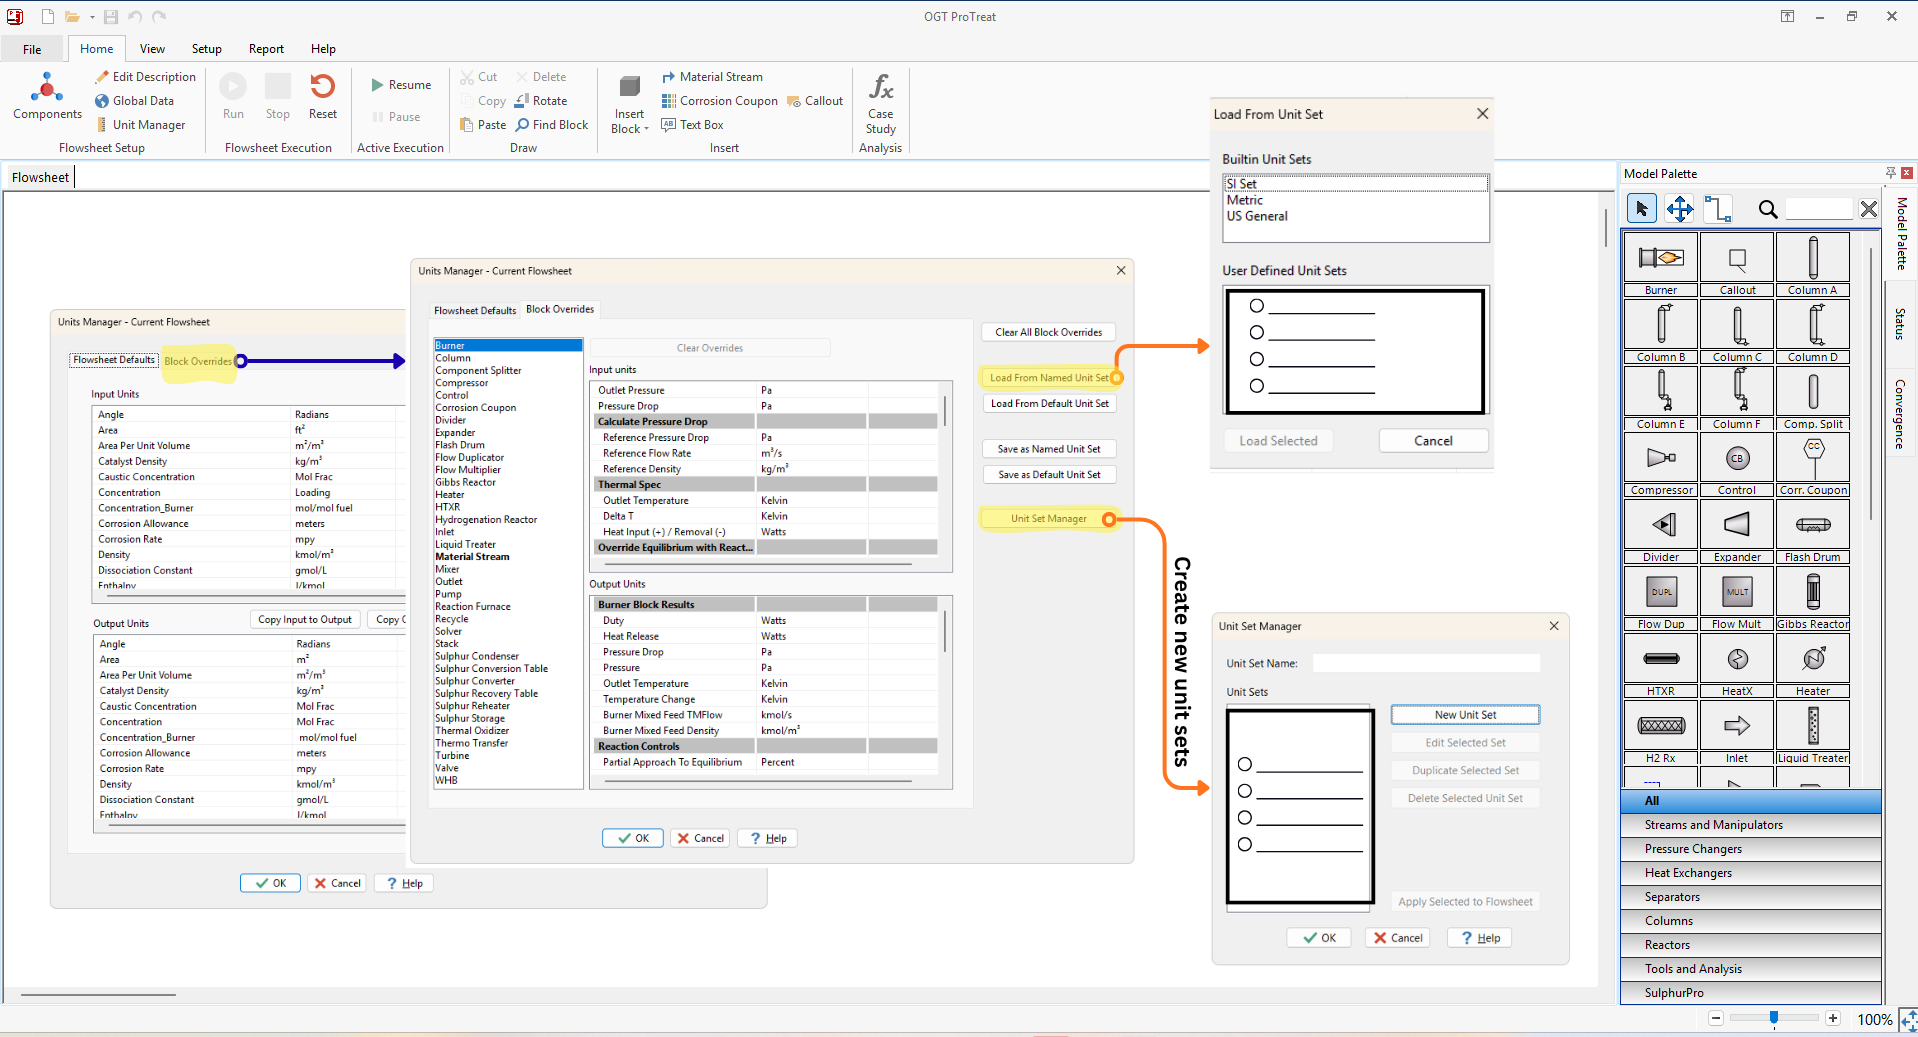The width and height of the screenshot is (1918, 1037).
Task: Open the Insert Block dropdown
Action: (629, 104)
